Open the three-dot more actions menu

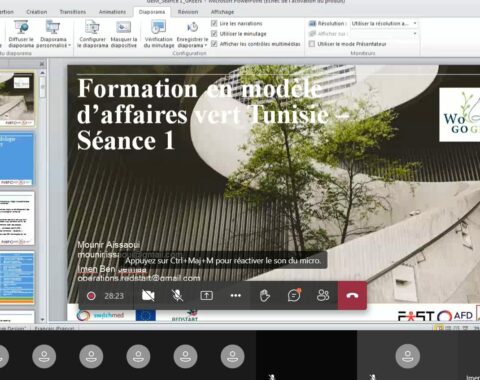236,295
